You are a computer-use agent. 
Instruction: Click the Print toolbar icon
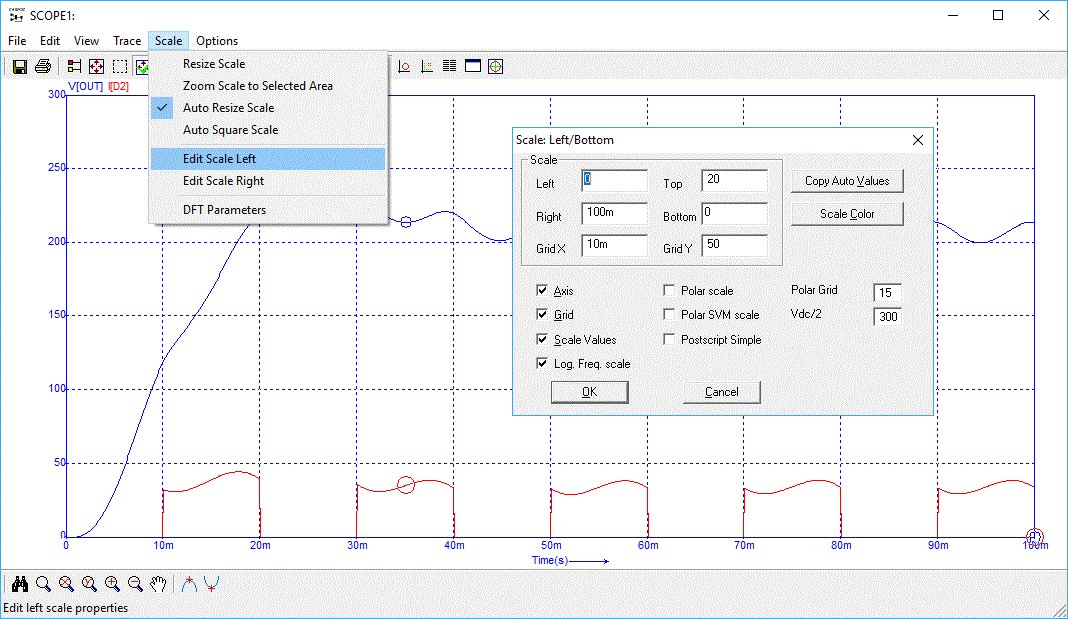tap(43, 66)
